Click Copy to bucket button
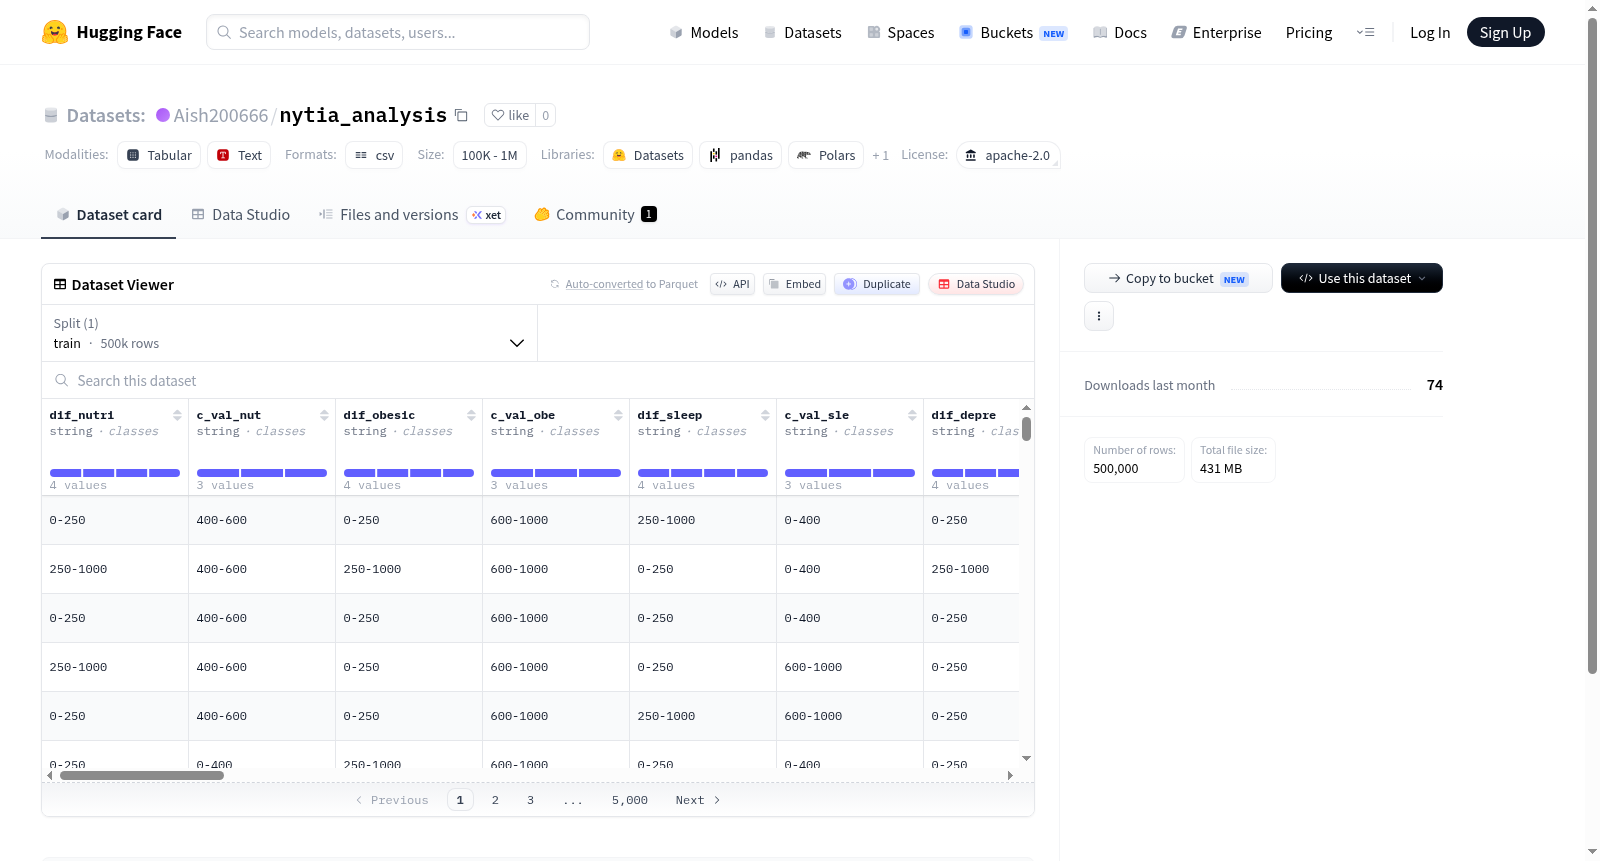1600x861 pixels. click(x=1178, y=278)
